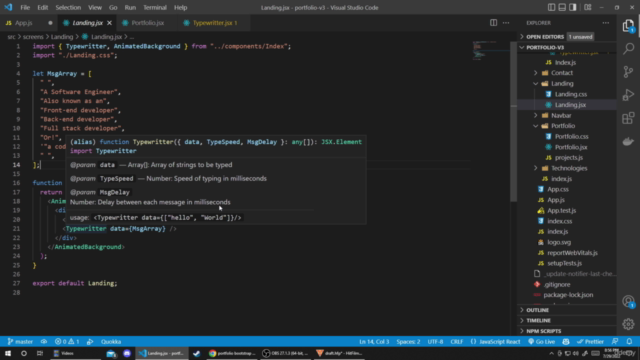Viewport: 640px width, 360px height.
Task: Click the Prettier status item
Action: 590,342
